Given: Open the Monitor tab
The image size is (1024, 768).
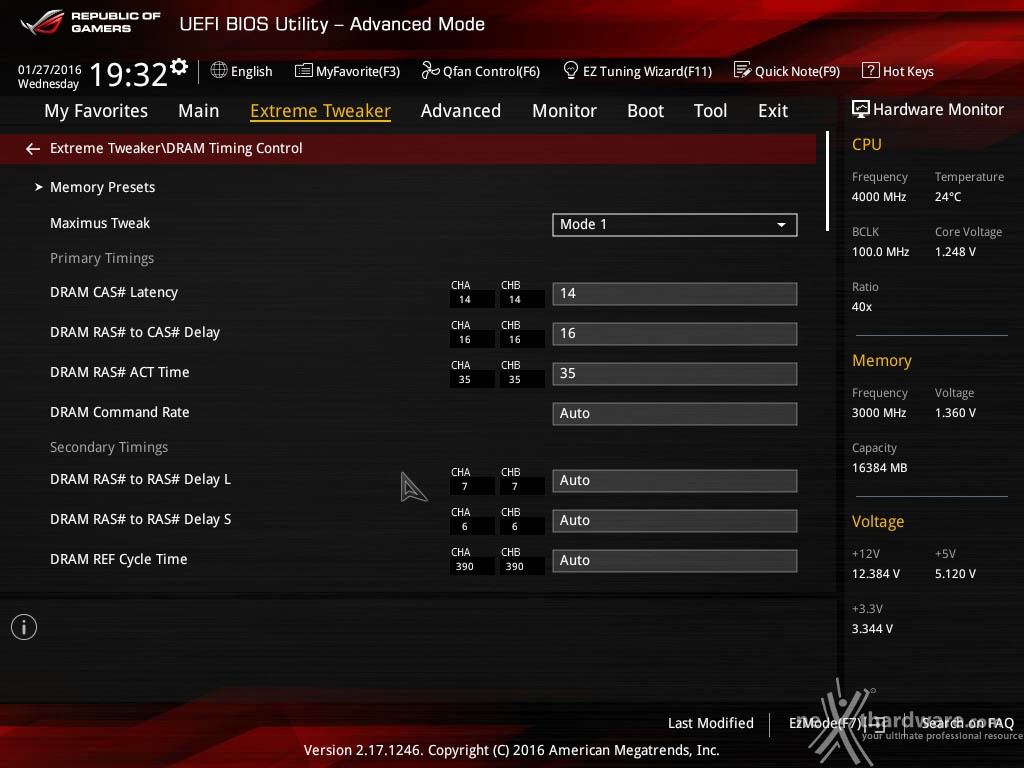Looking at the screenshot, I should (x=564, y=111).
